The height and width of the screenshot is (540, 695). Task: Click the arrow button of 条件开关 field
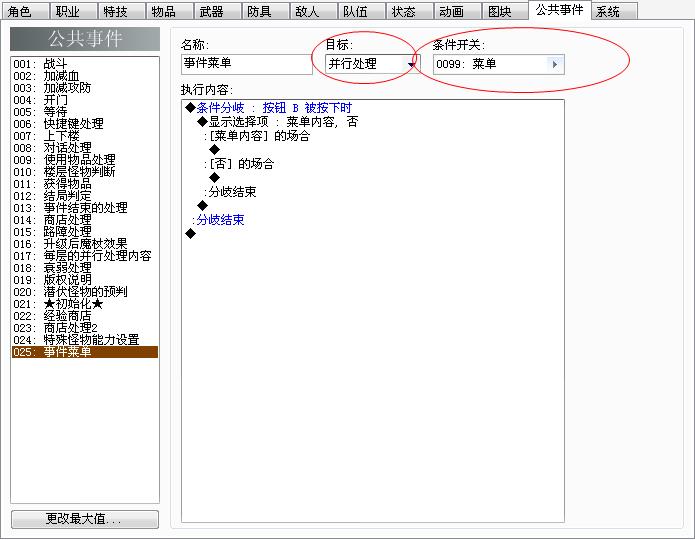554,65
